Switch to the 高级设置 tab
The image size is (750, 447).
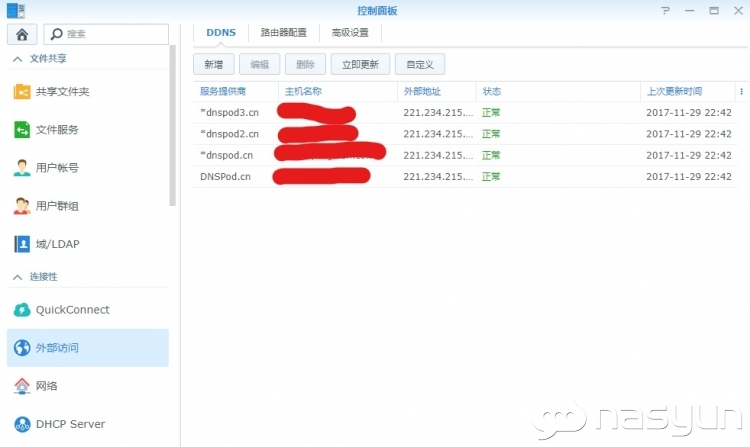point(350,33)
